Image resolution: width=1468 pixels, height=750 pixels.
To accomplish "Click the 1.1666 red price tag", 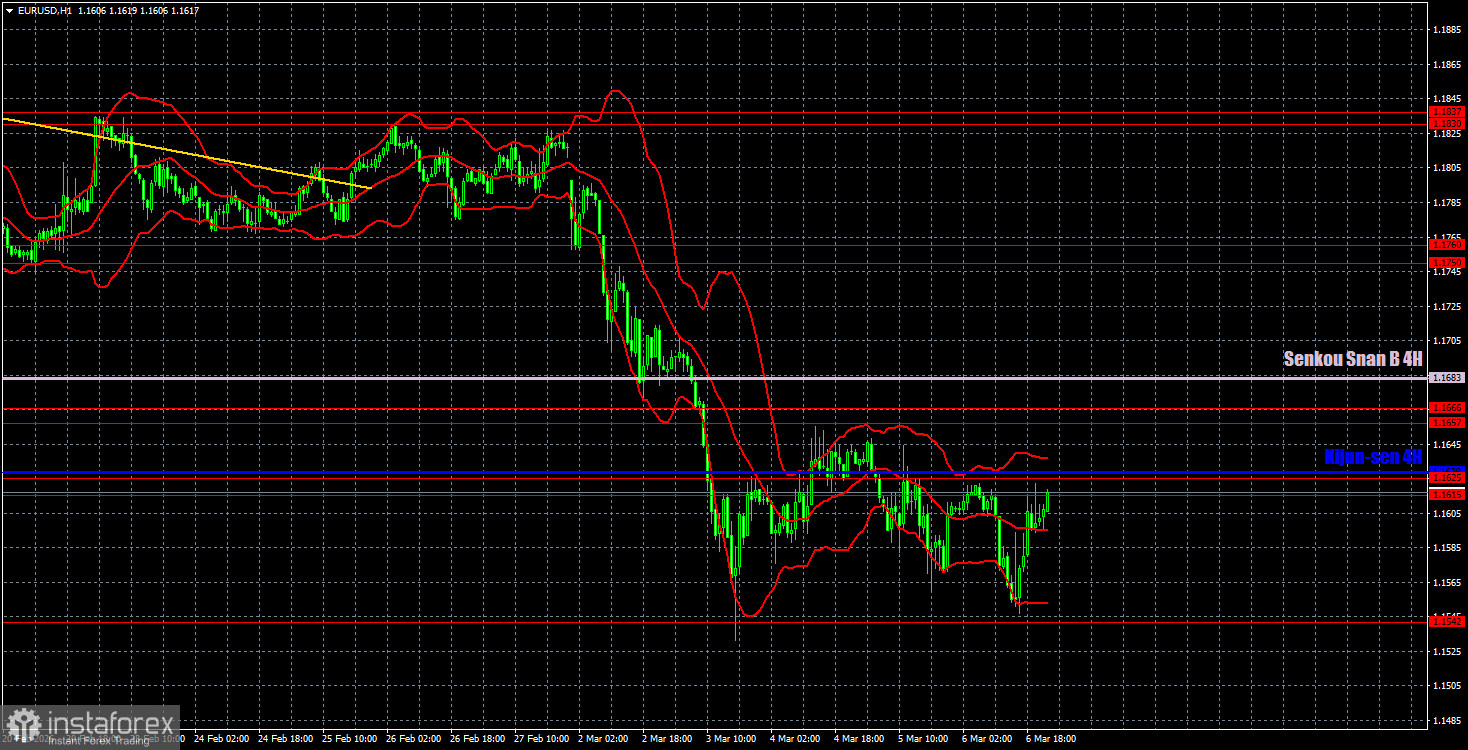I will point(1447,408).
